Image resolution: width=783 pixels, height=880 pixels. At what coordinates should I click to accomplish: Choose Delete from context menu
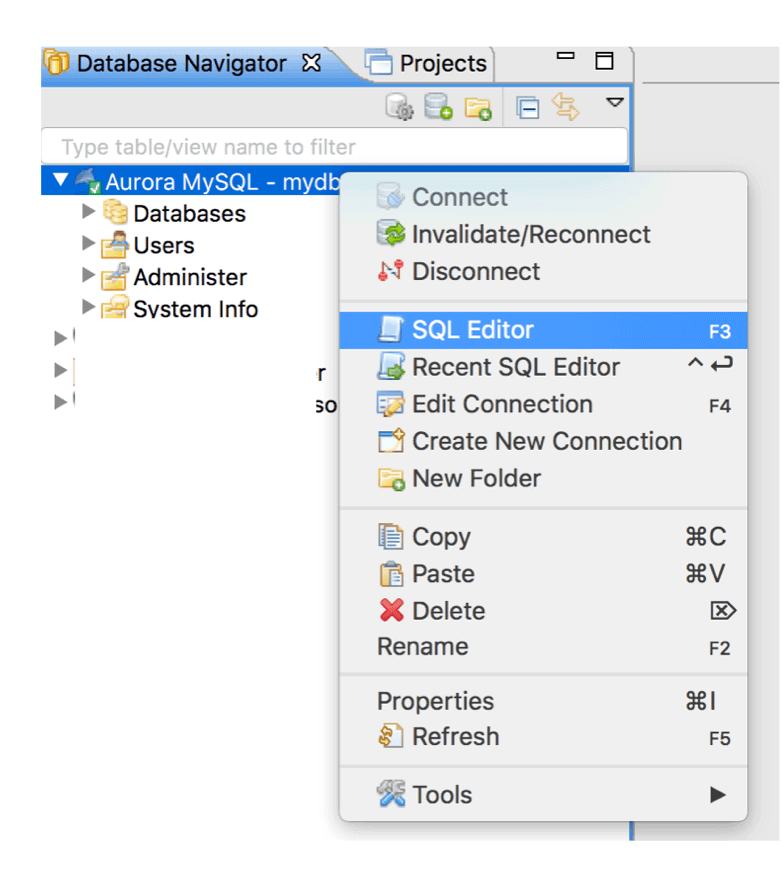coord(543,611)
